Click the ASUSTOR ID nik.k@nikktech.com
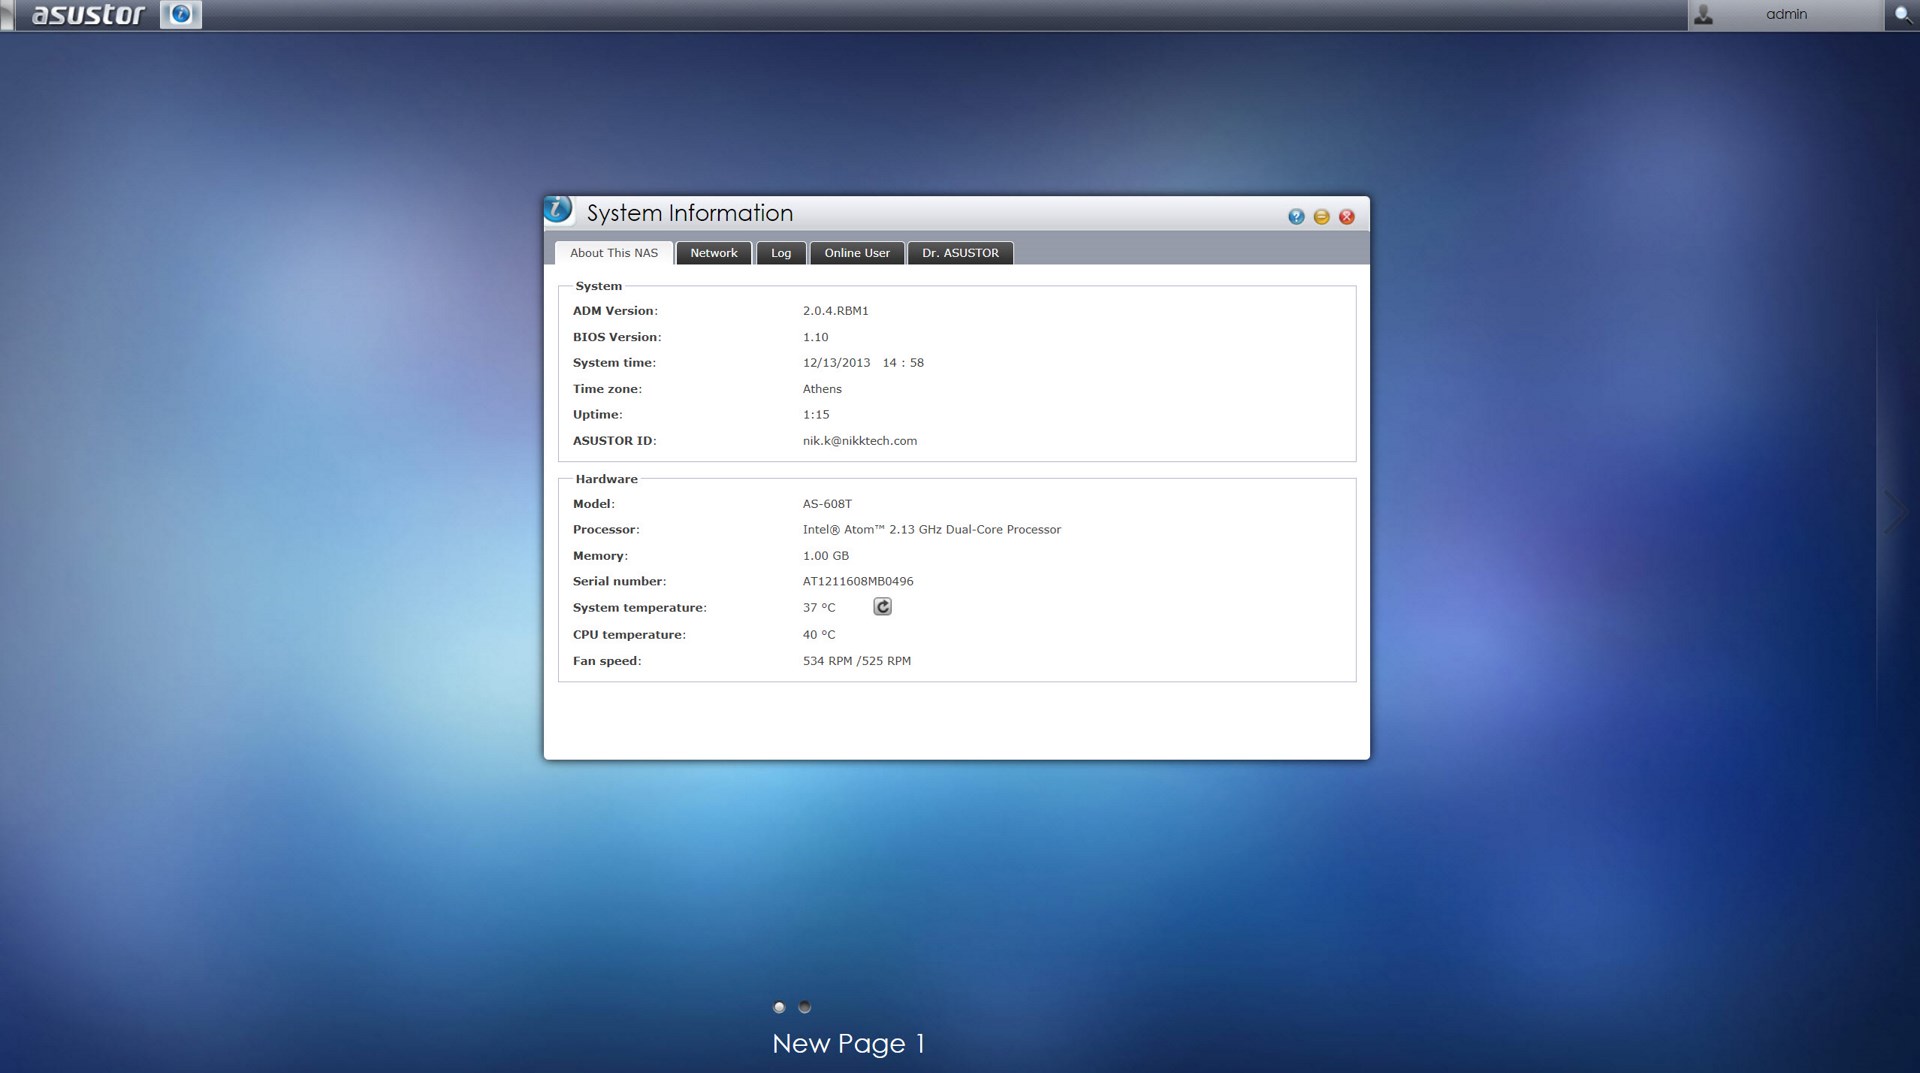Viewport: 1920px width, 1073px height. 859,441
